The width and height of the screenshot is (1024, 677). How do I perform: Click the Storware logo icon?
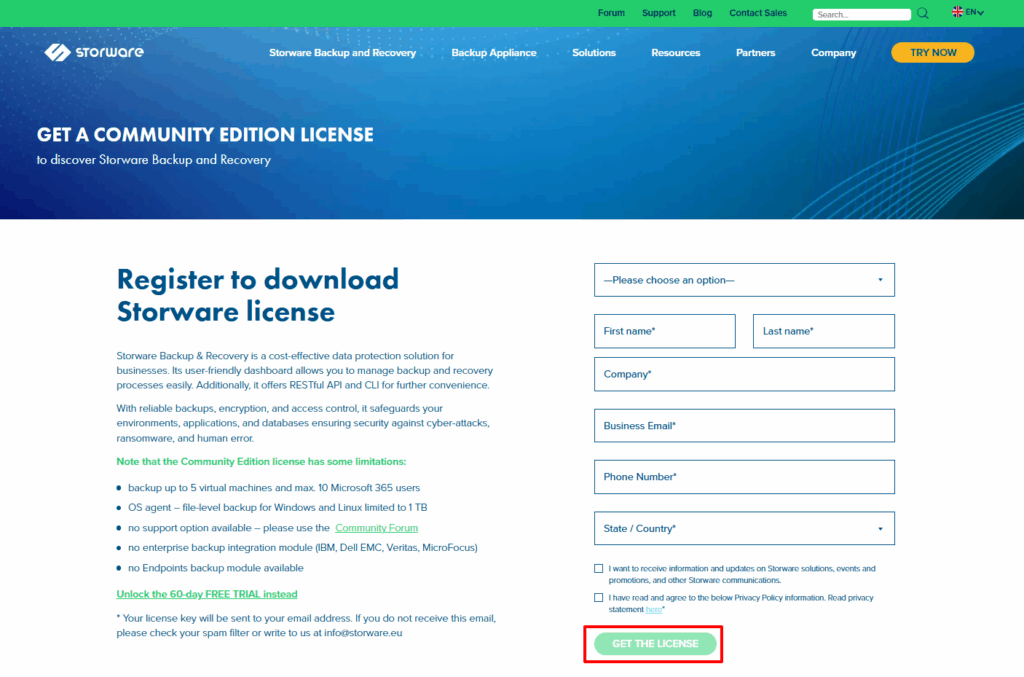pos(57,52)
